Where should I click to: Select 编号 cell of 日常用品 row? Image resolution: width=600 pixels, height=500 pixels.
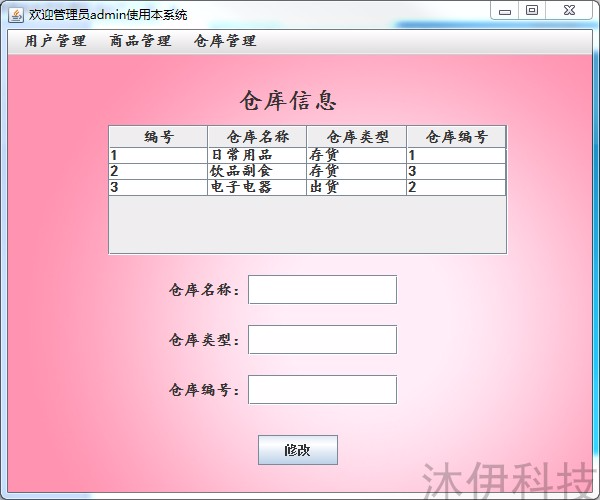pyautogui.click(x=158, y=155)
